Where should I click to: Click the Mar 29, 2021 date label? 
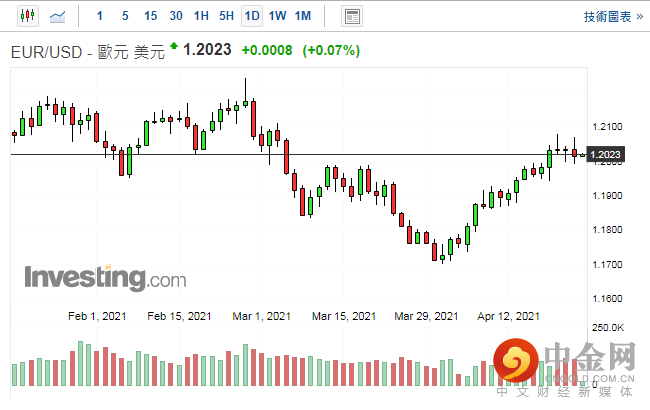click(x=426, y=316)
